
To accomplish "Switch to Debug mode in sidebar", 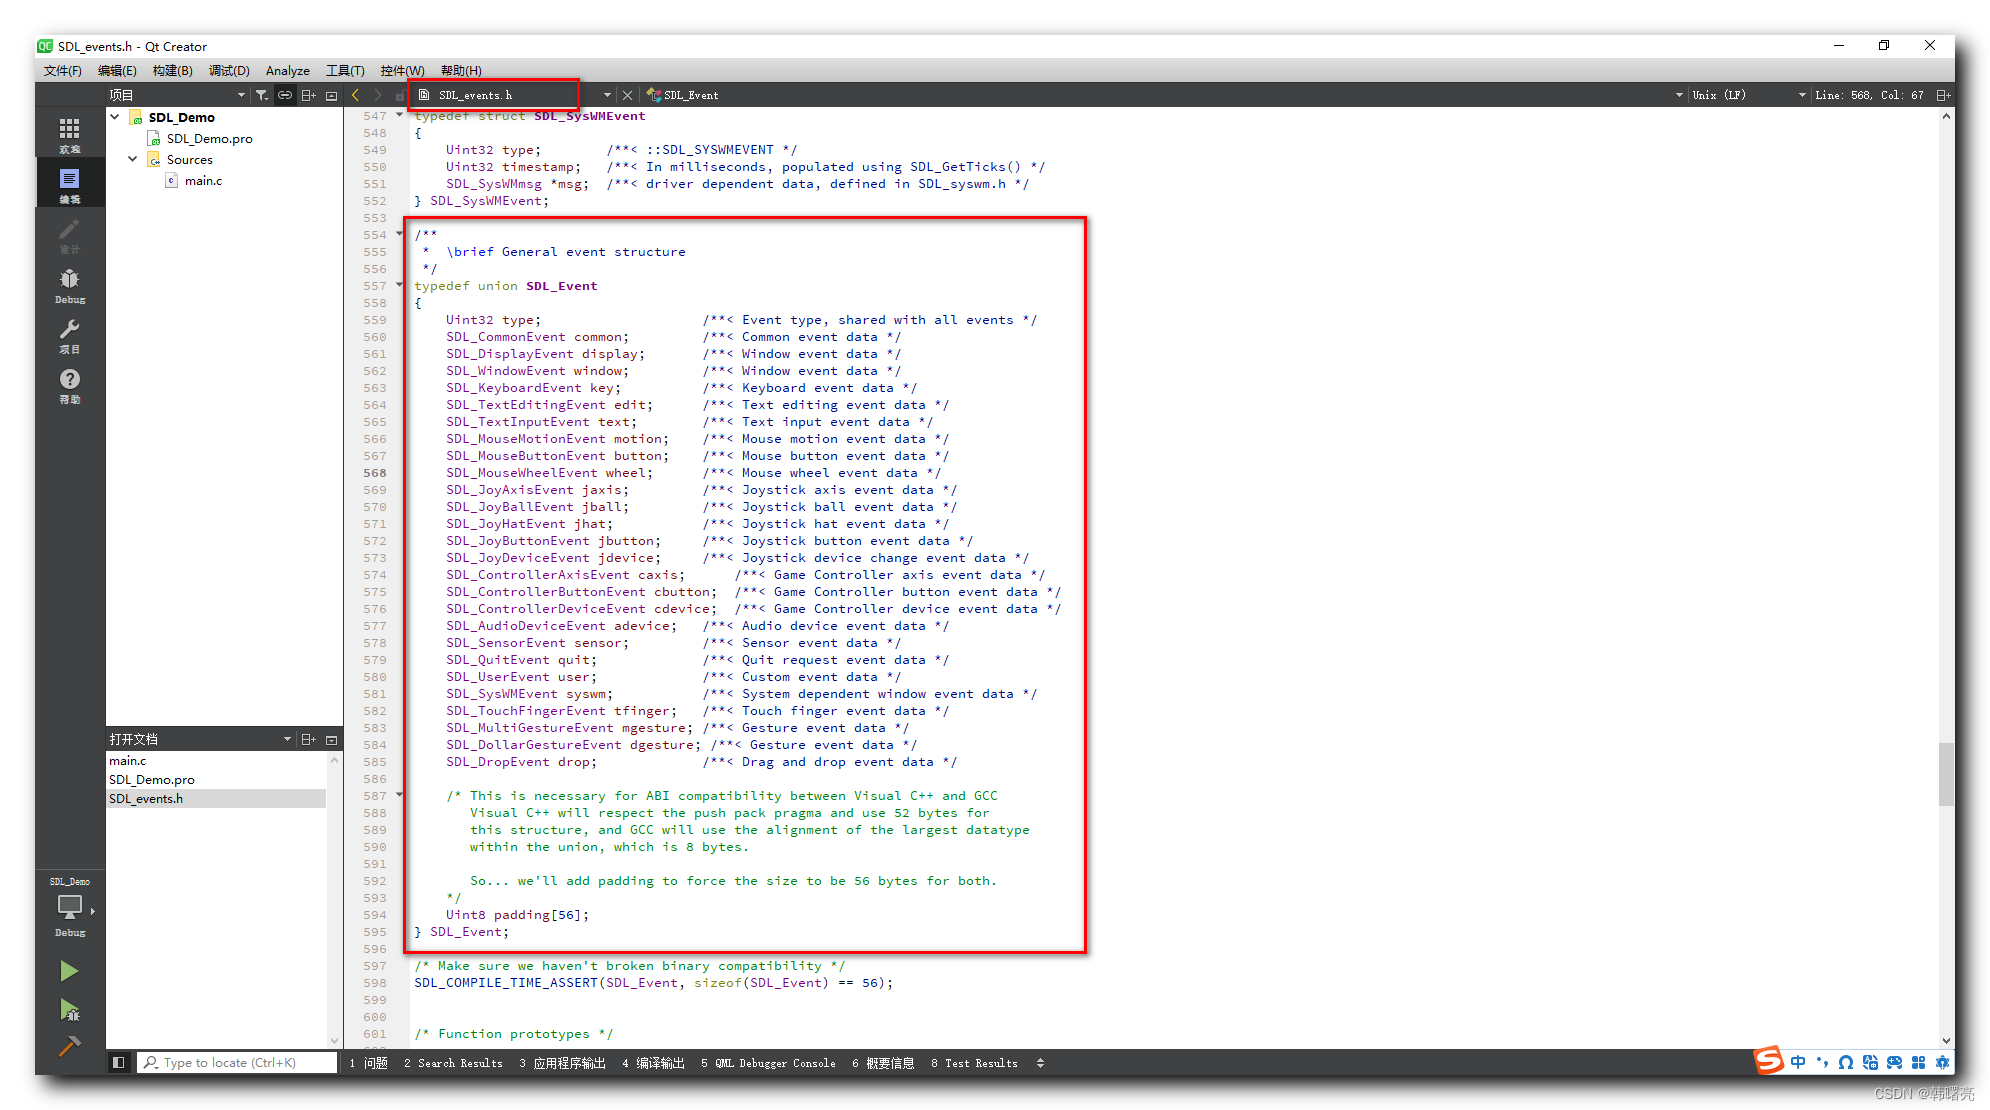I will click(69, 284).
